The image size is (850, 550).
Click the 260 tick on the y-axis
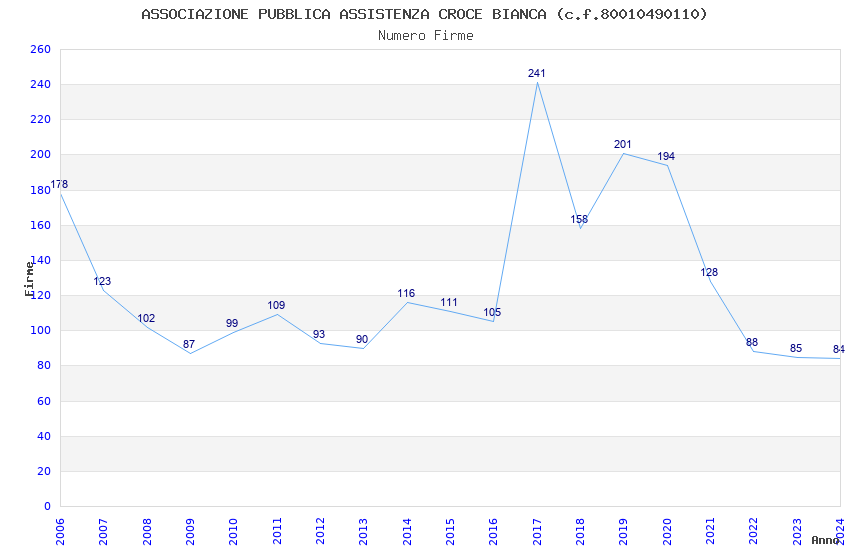click(41, 49)
